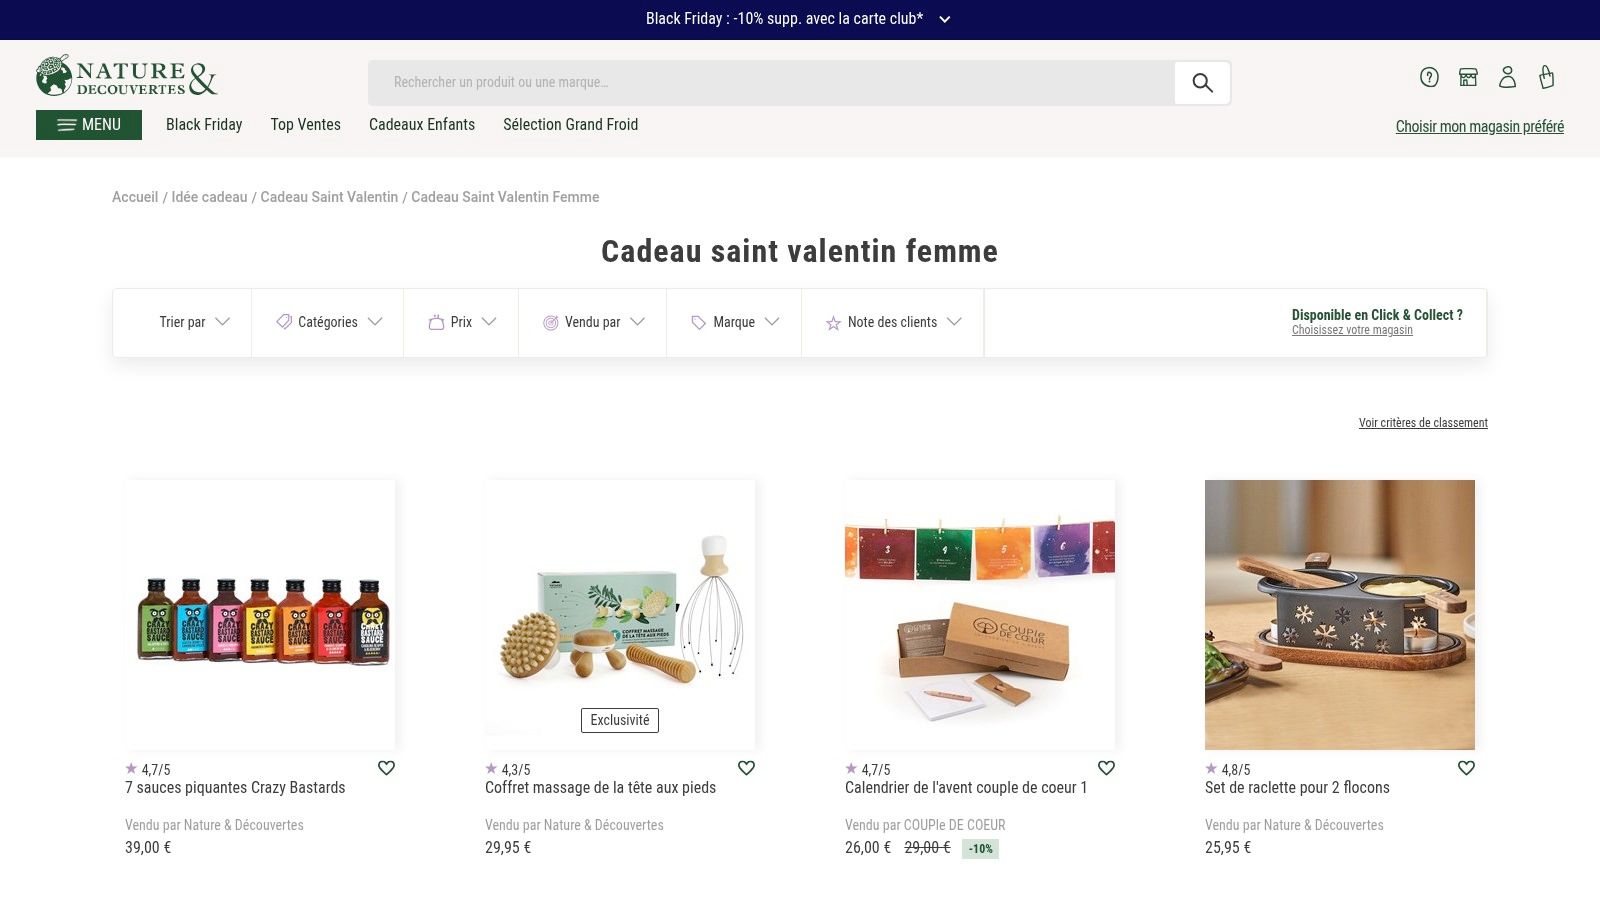Open the shopping bag icon
This screenshot has width=1600, height=900.
click(x=1546, y=77)
